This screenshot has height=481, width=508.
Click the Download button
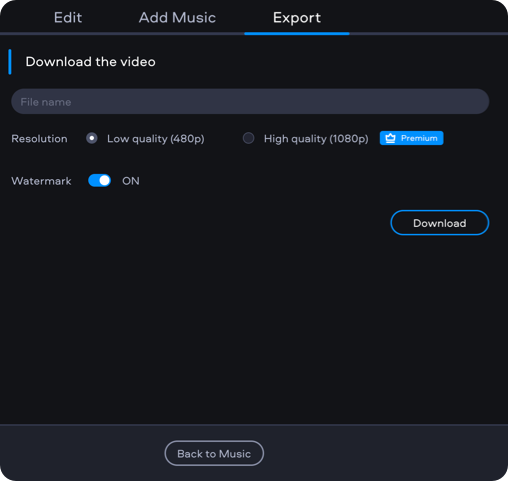click(x=440, y=223)
